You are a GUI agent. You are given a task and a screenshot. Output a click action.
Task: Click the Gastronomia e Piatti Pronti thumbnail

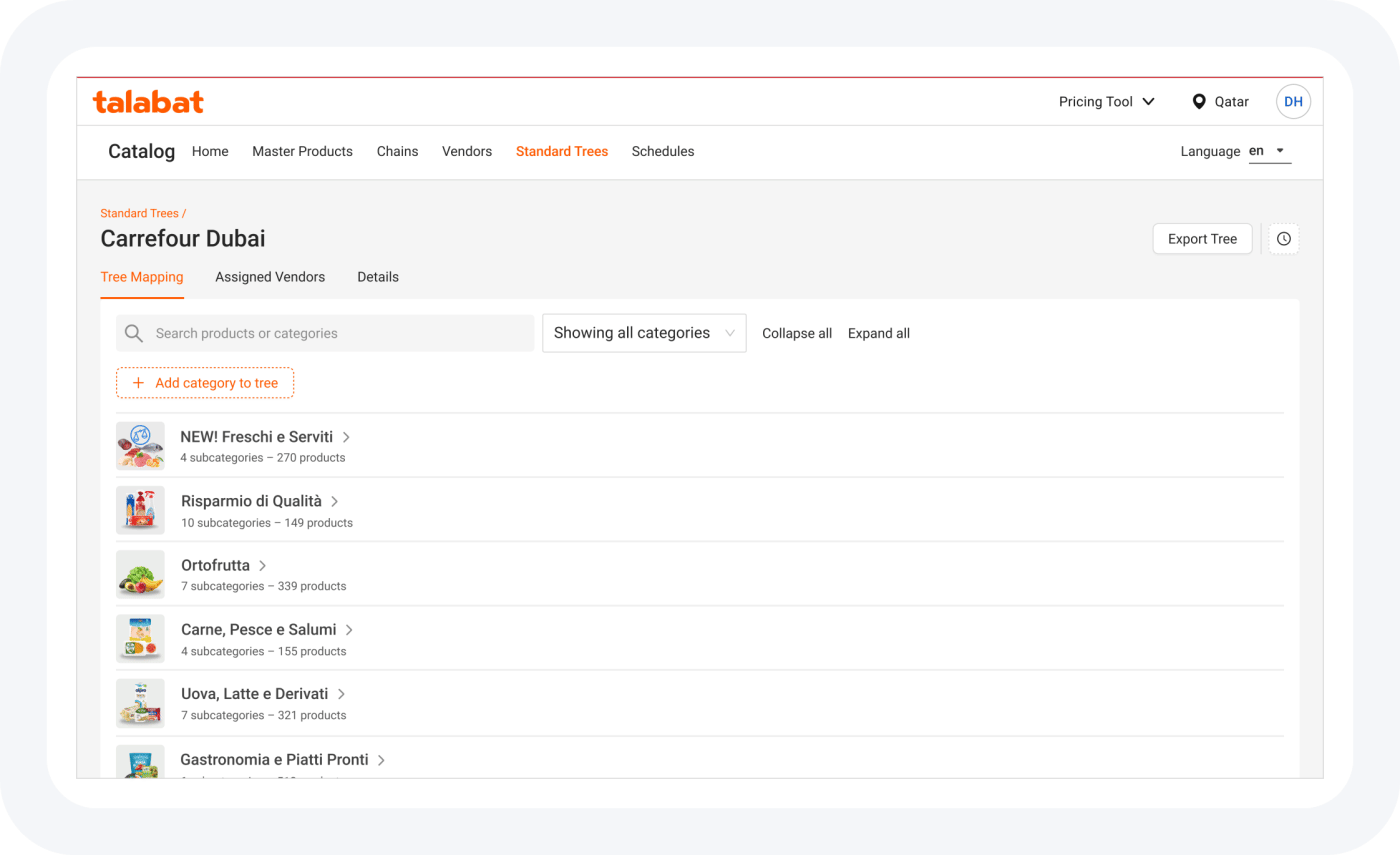point(140,761)
